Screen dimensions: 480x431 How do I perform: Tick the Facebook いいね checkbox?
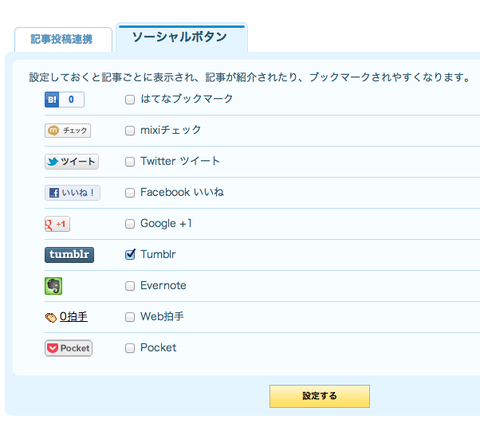point(130,193)
